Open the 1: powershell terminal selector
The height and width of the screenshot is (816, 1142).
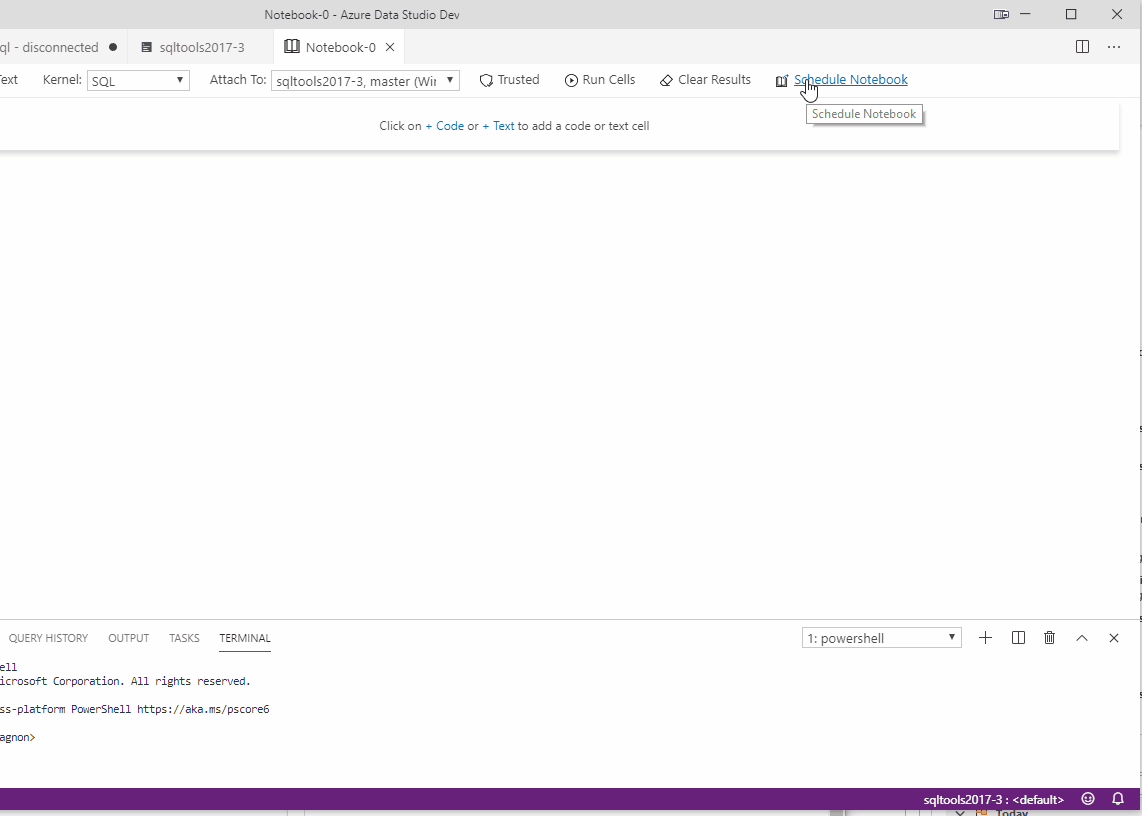(880, 637)
